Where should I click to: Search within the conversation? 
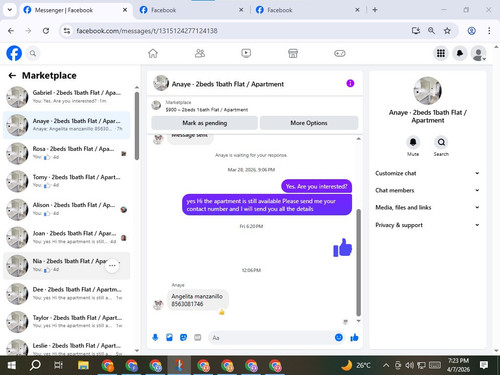tap(441, 143)
